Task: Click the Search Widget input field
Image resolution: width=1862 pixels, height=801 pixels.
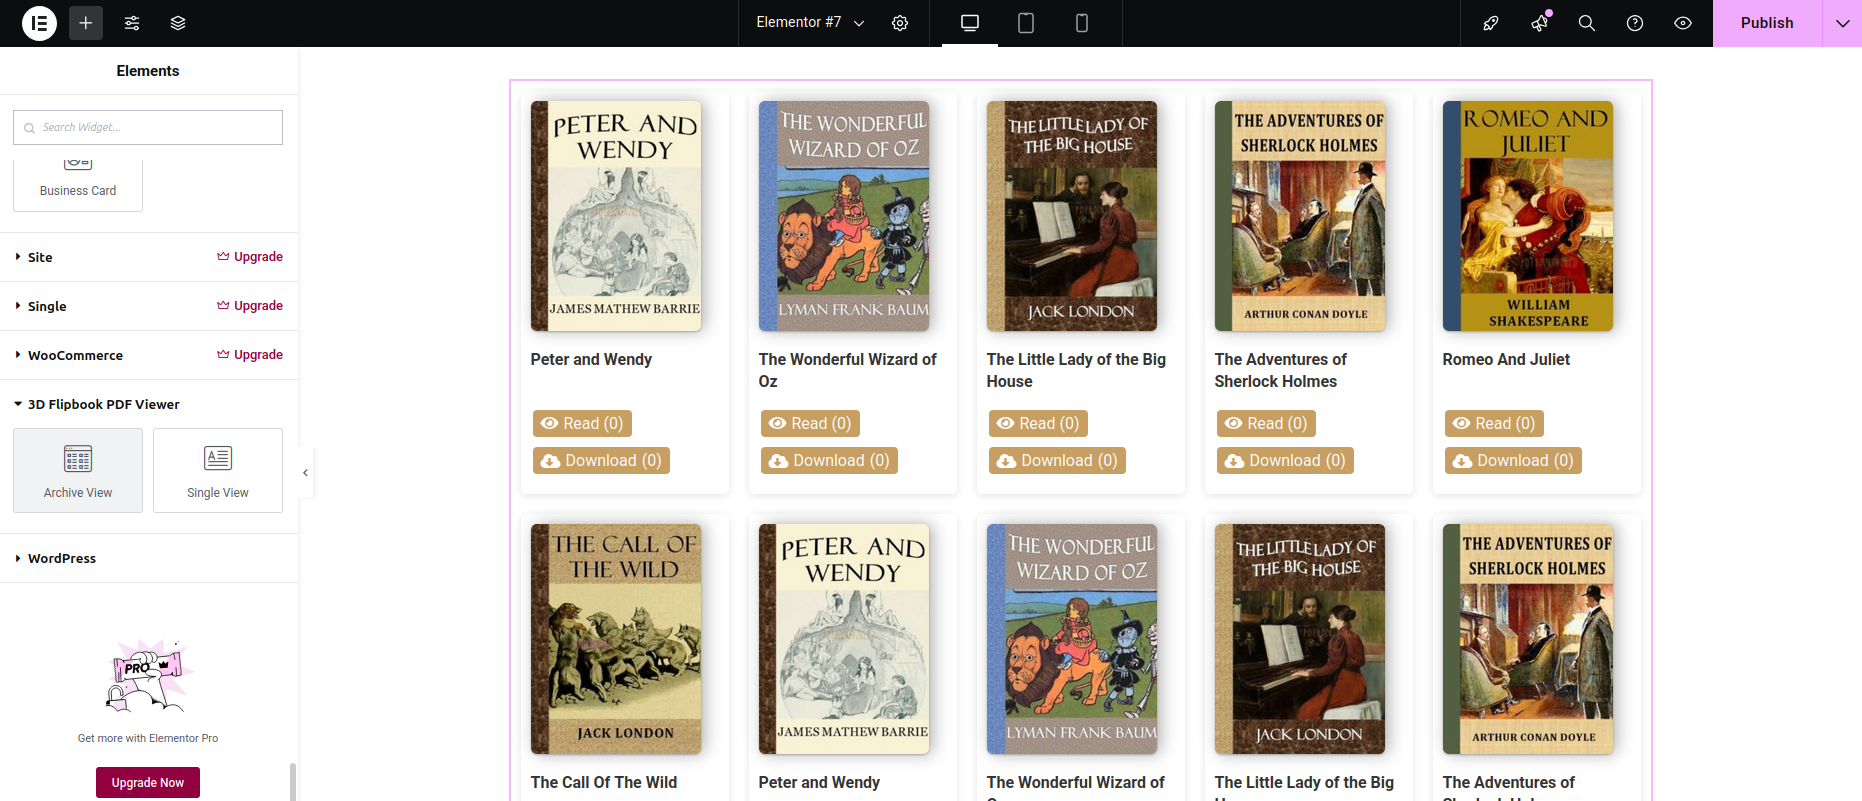Action: tap(148, 127)
